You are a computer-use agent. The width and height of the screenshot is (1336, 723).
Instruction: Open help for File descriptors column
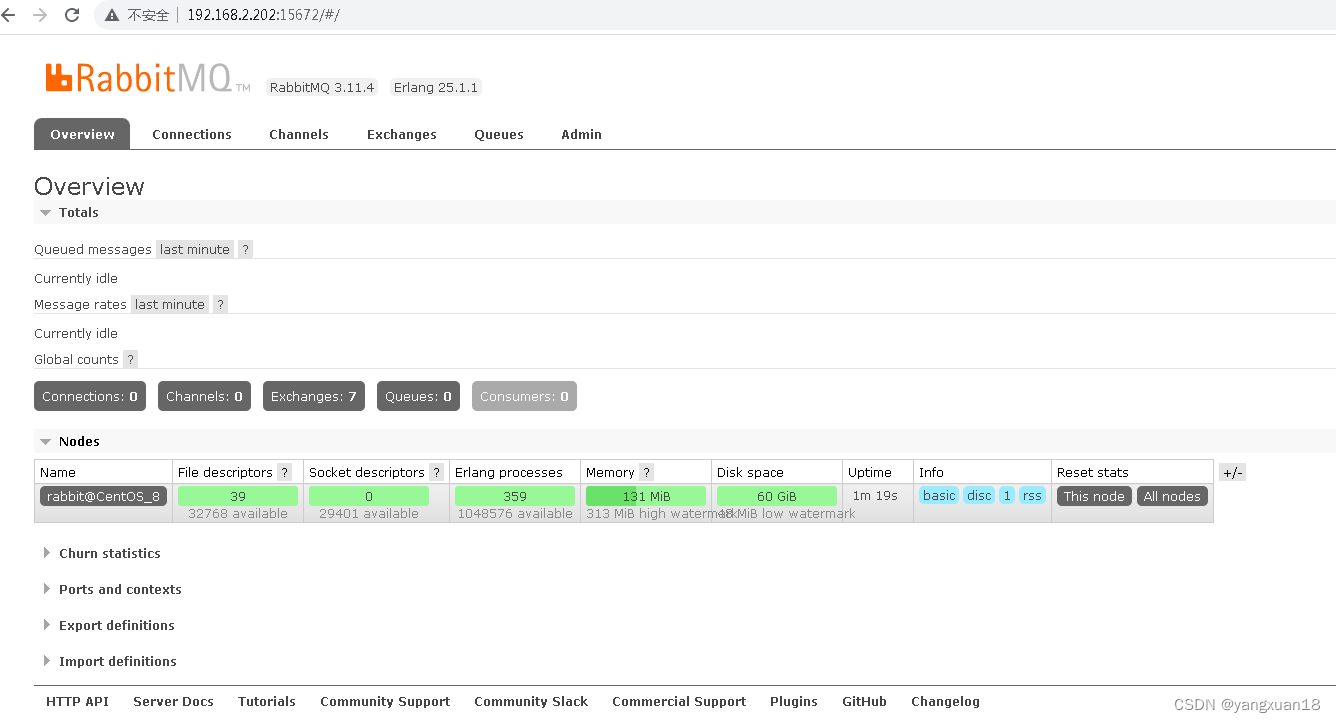click(x=284, y=473)
